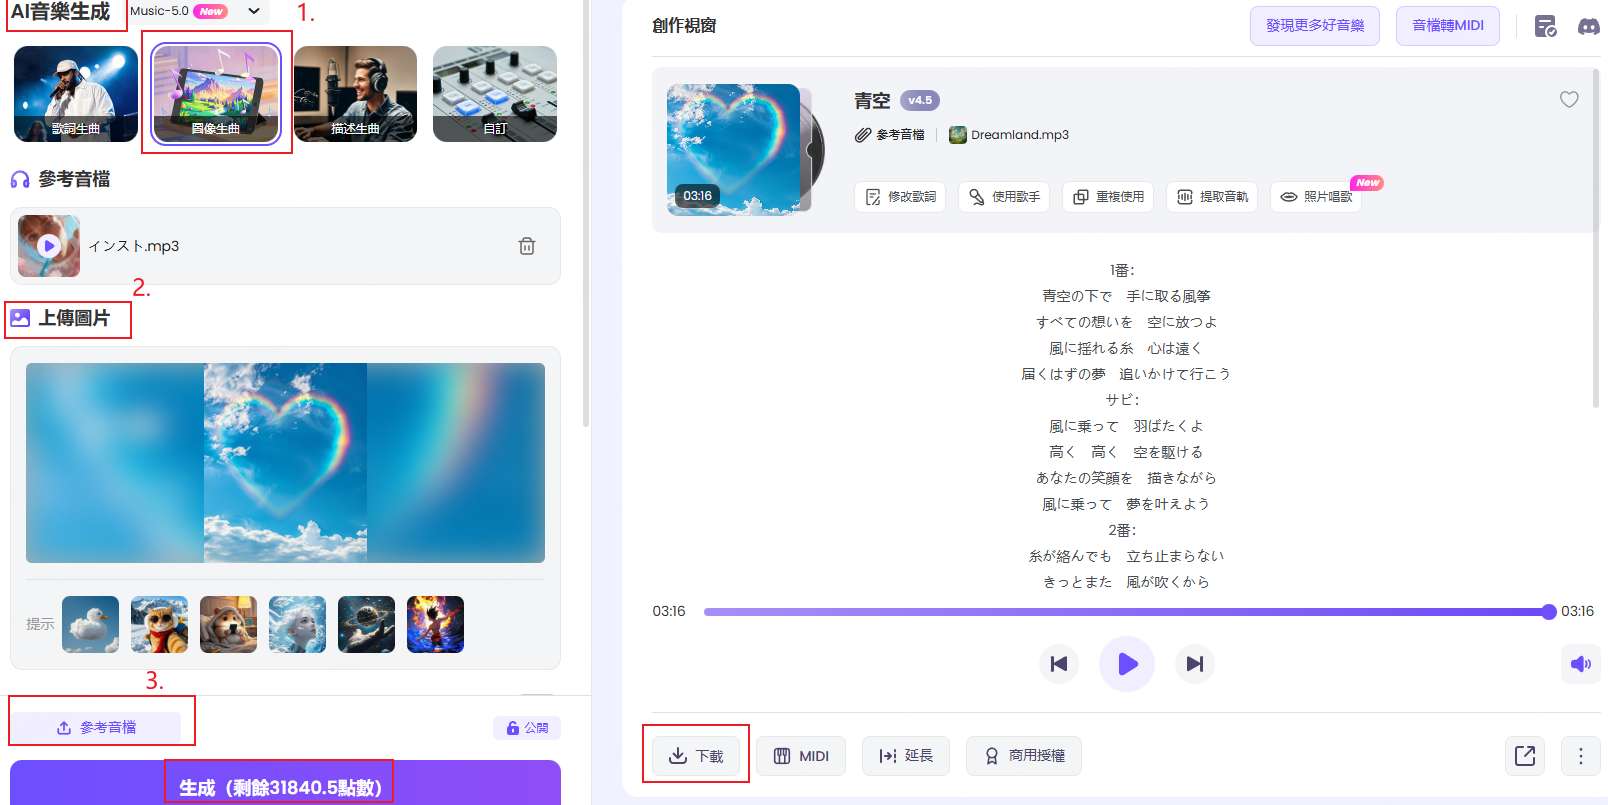The height and width of the screenshot is (805, 1608).
Task: Click the MIDI export button
Action: [801, 756]
